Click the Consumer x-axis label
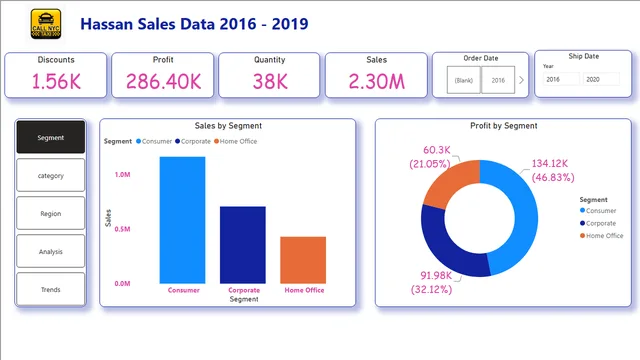 (184, 290)
